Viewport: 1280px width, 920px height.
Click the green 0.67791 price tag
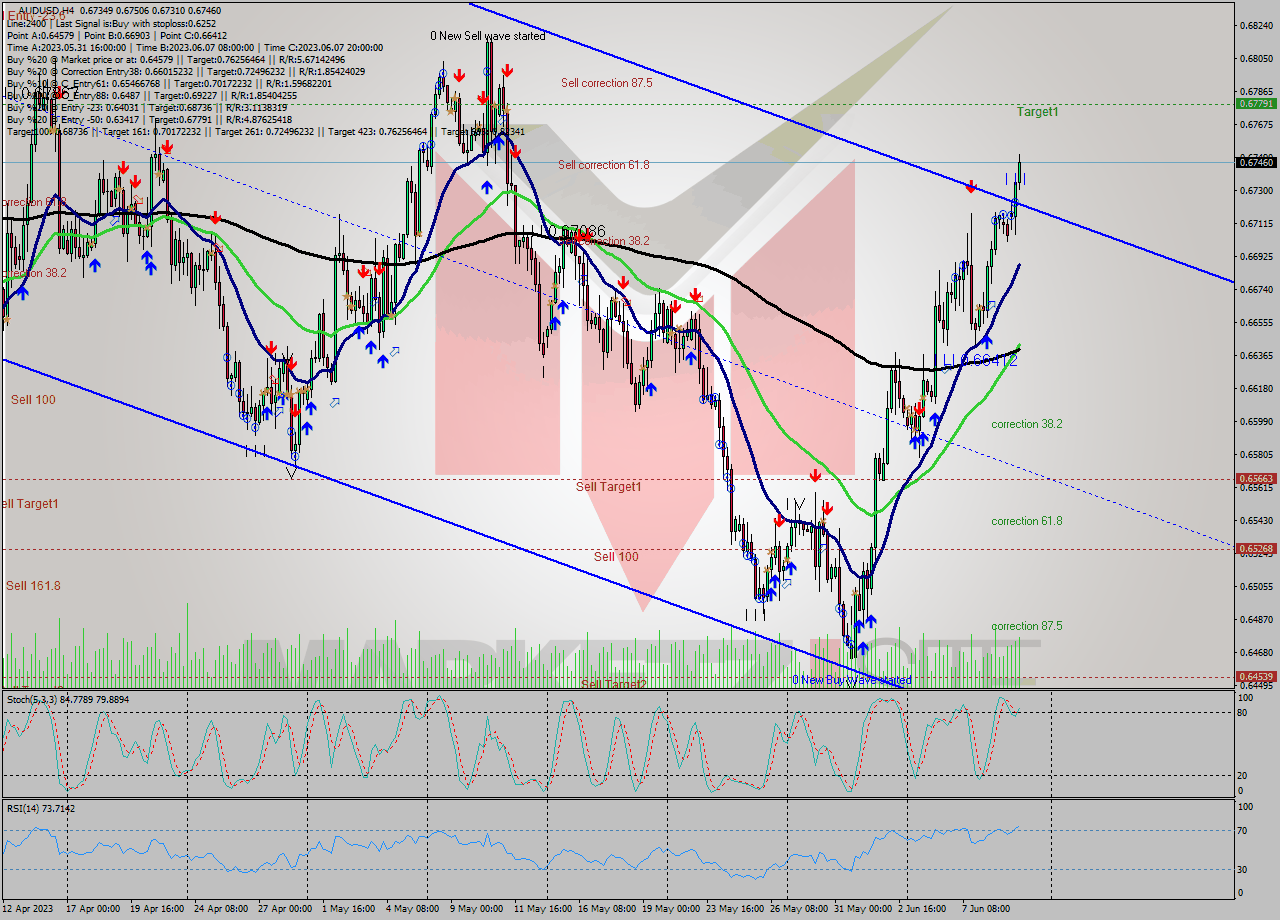click(1256, 103)
